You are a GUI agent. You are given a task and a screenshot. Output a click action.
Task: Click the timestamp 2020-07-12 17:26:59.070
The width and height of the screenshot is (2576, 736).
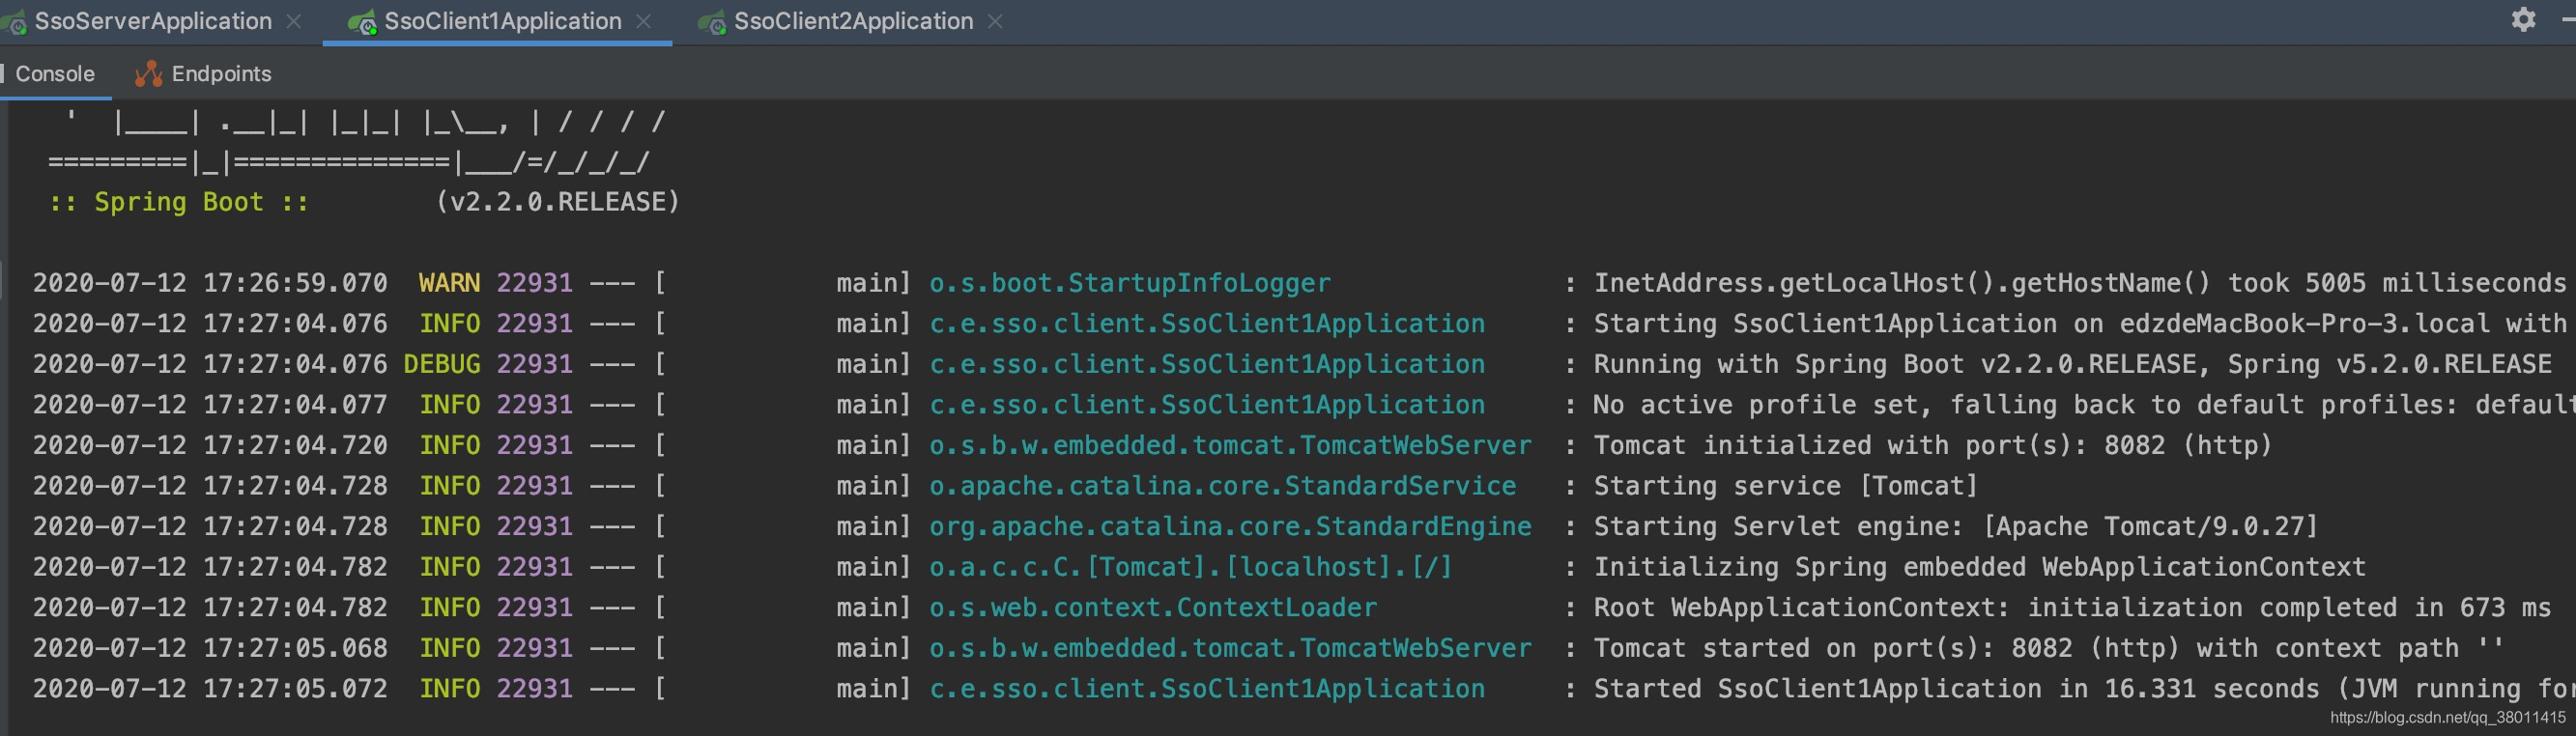(x=210, y=283)
